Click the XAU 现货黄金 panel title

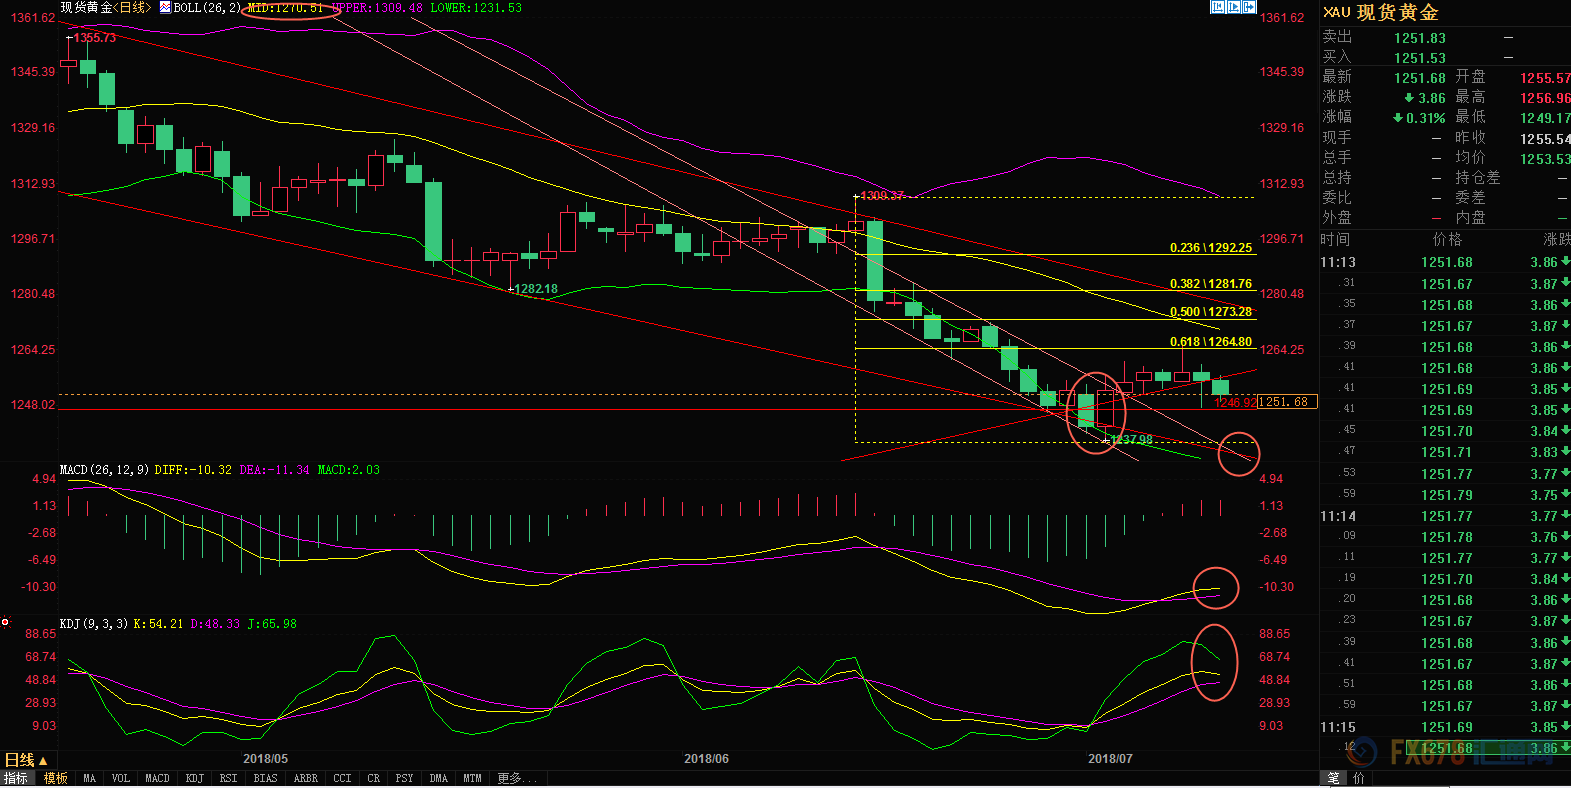coord(1380,12)
